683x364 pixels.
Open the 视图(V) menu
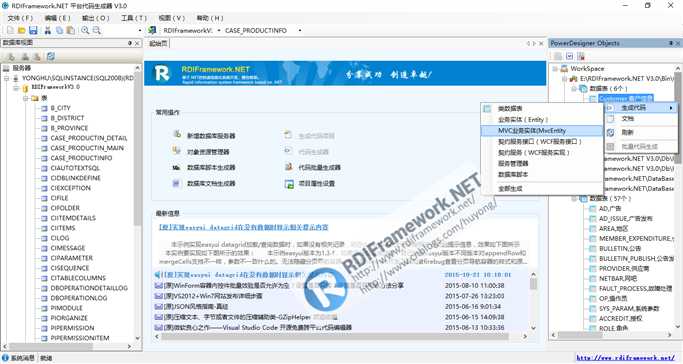[x=172, y=18]
